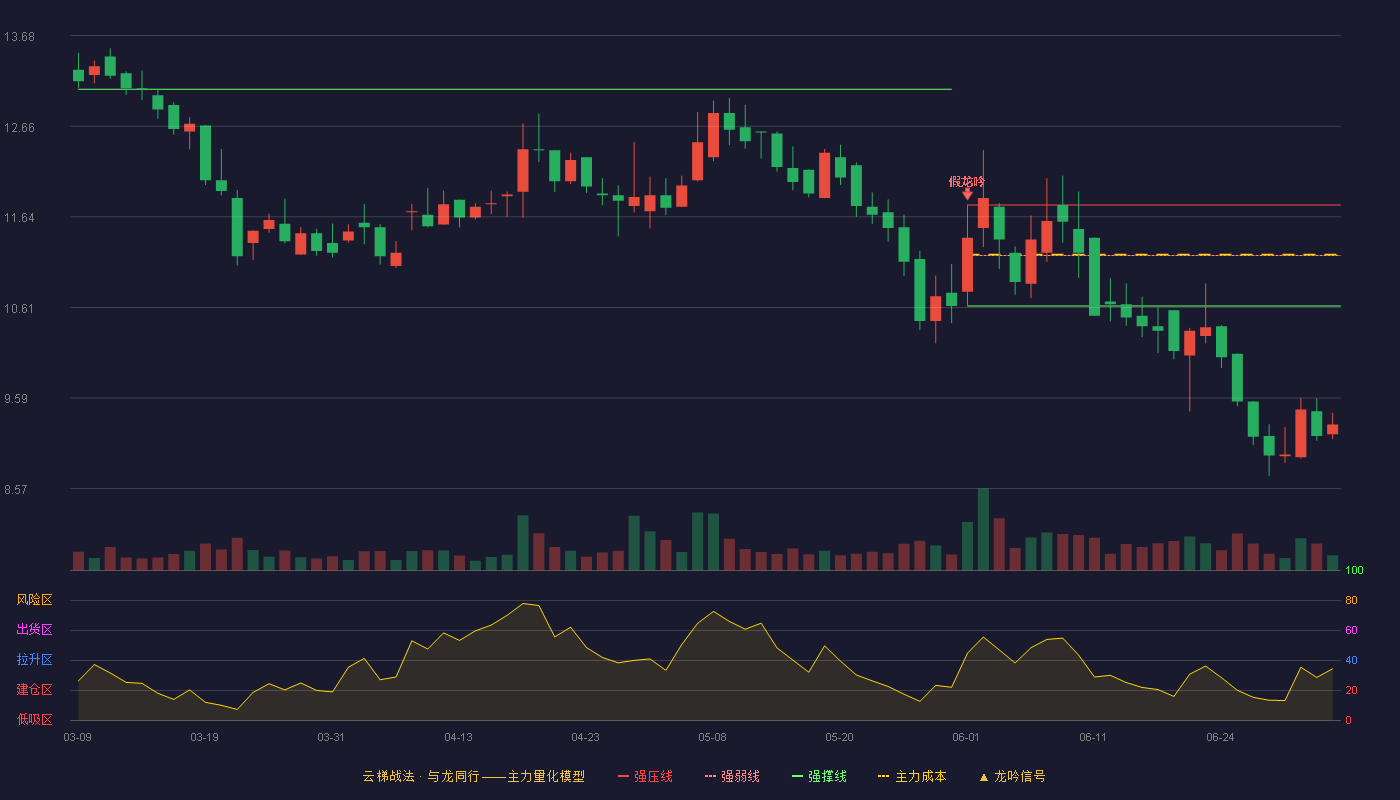This screenshot has height=800, width=1400.
Task: Toggle the 强撑线 legend entry
Action: [x=820, y=776]
